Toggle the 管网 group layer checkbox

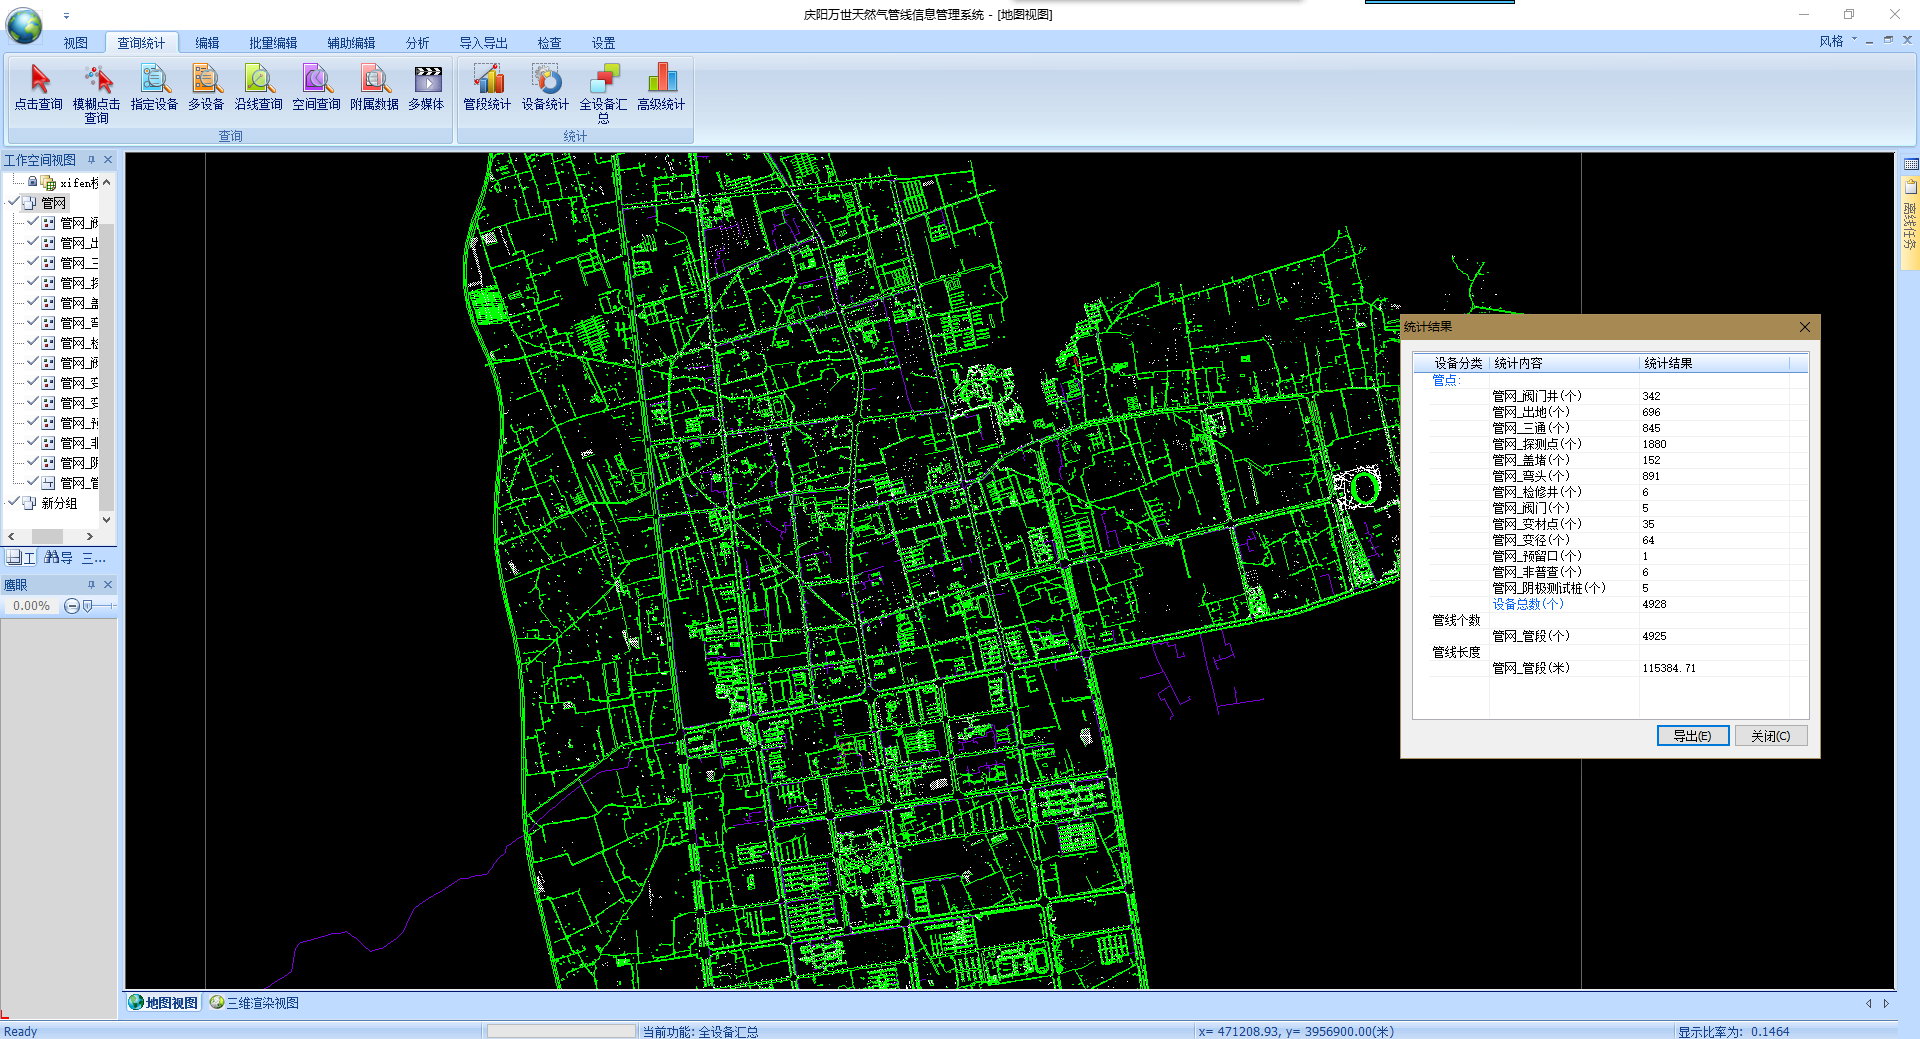click(14, 203)
